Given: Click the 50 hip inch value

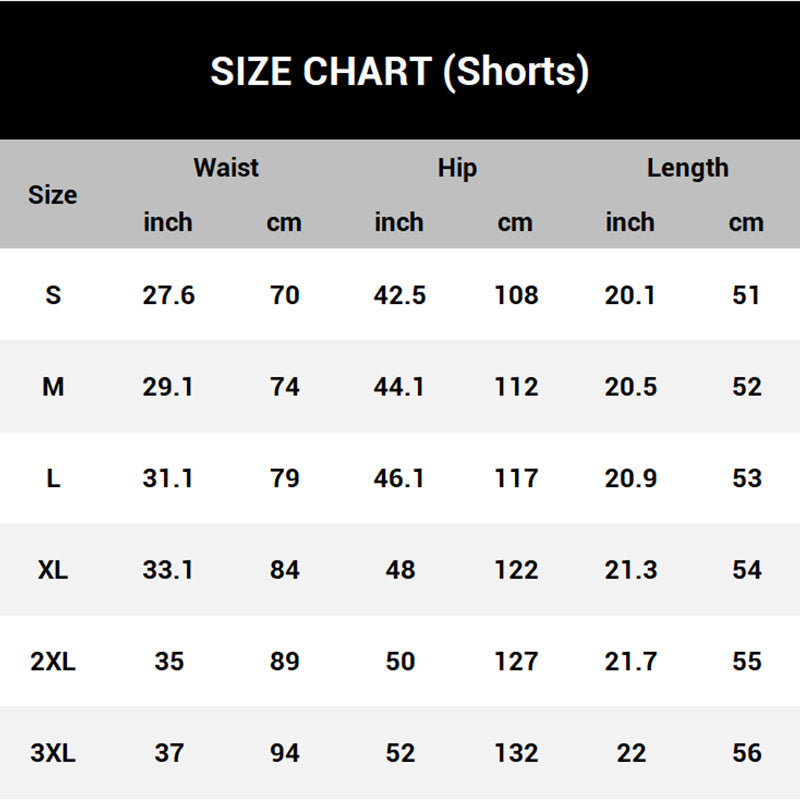Looking at the screenshot, I should click(x=400, y=661).
